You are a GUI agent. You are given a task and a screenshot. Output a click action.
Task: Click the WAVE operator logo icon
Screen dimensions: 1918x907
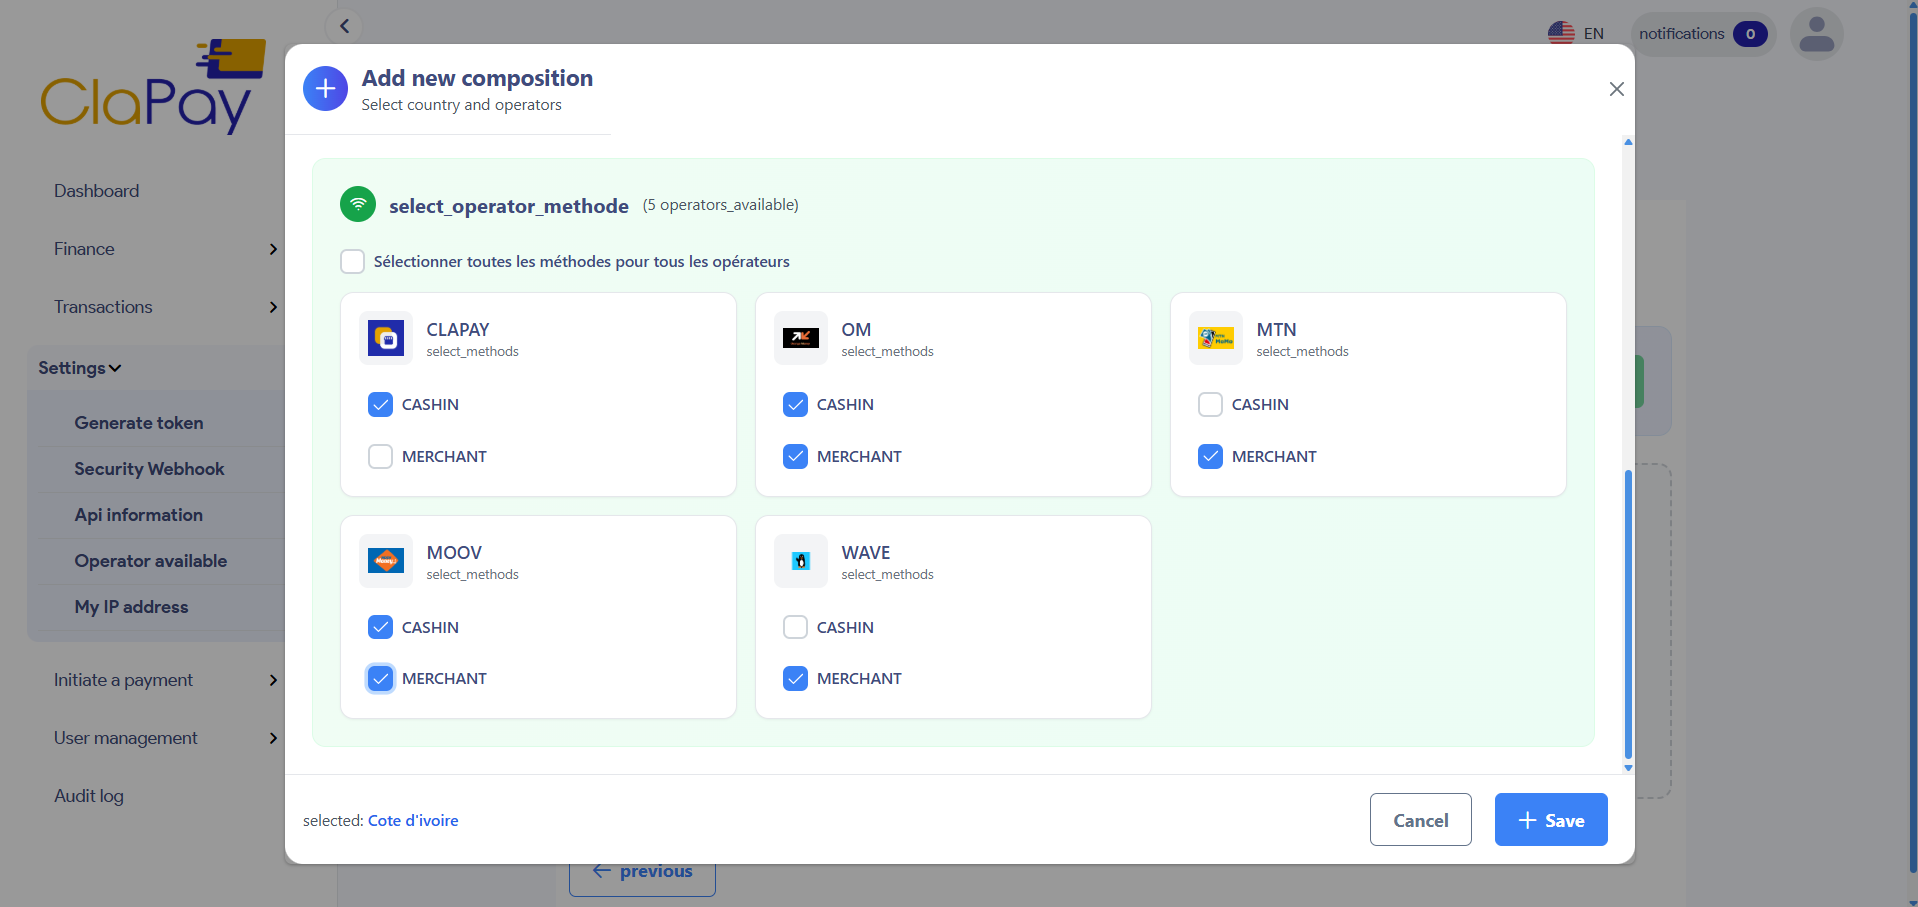pyautogui.click(x=800, y=561)
